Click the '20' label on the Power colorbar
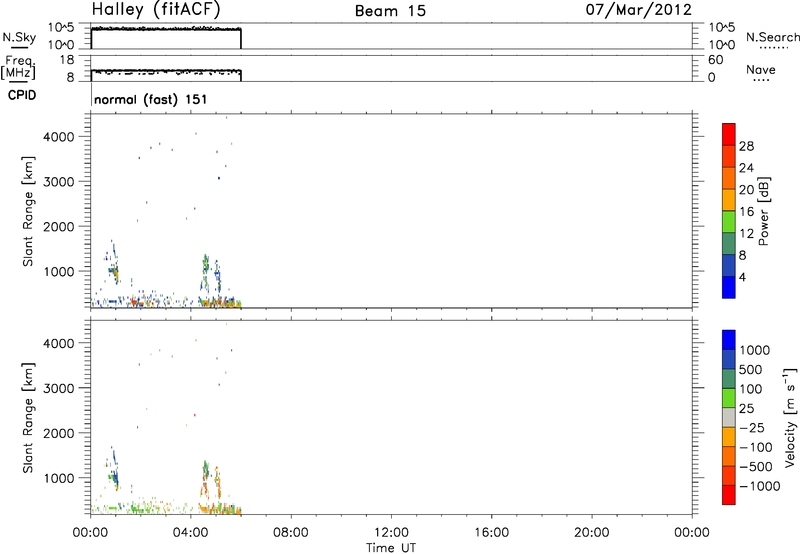Viewport: 800px width, 554px height. [746, 190]
